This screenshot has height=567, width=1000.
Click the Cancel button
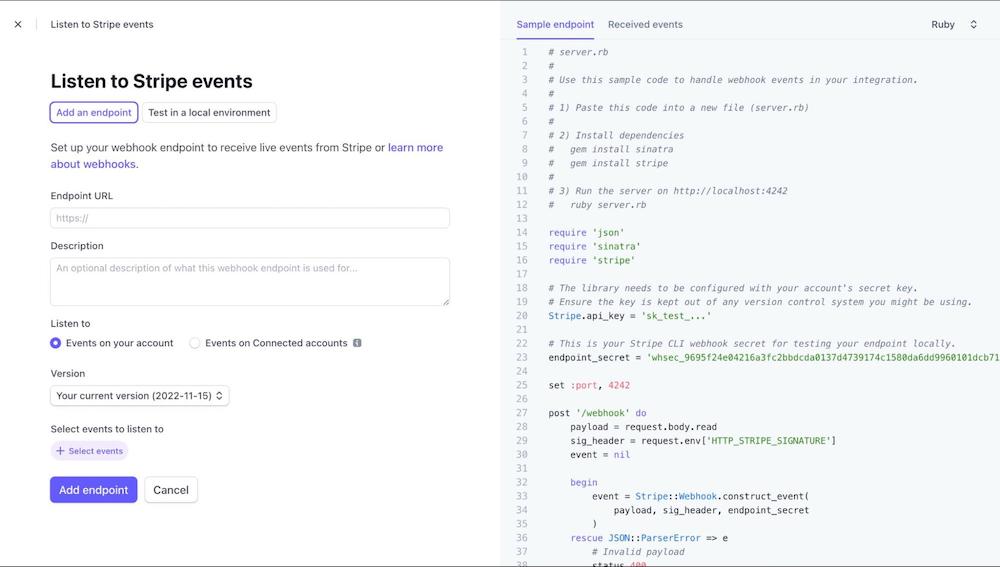click(171, 490)
